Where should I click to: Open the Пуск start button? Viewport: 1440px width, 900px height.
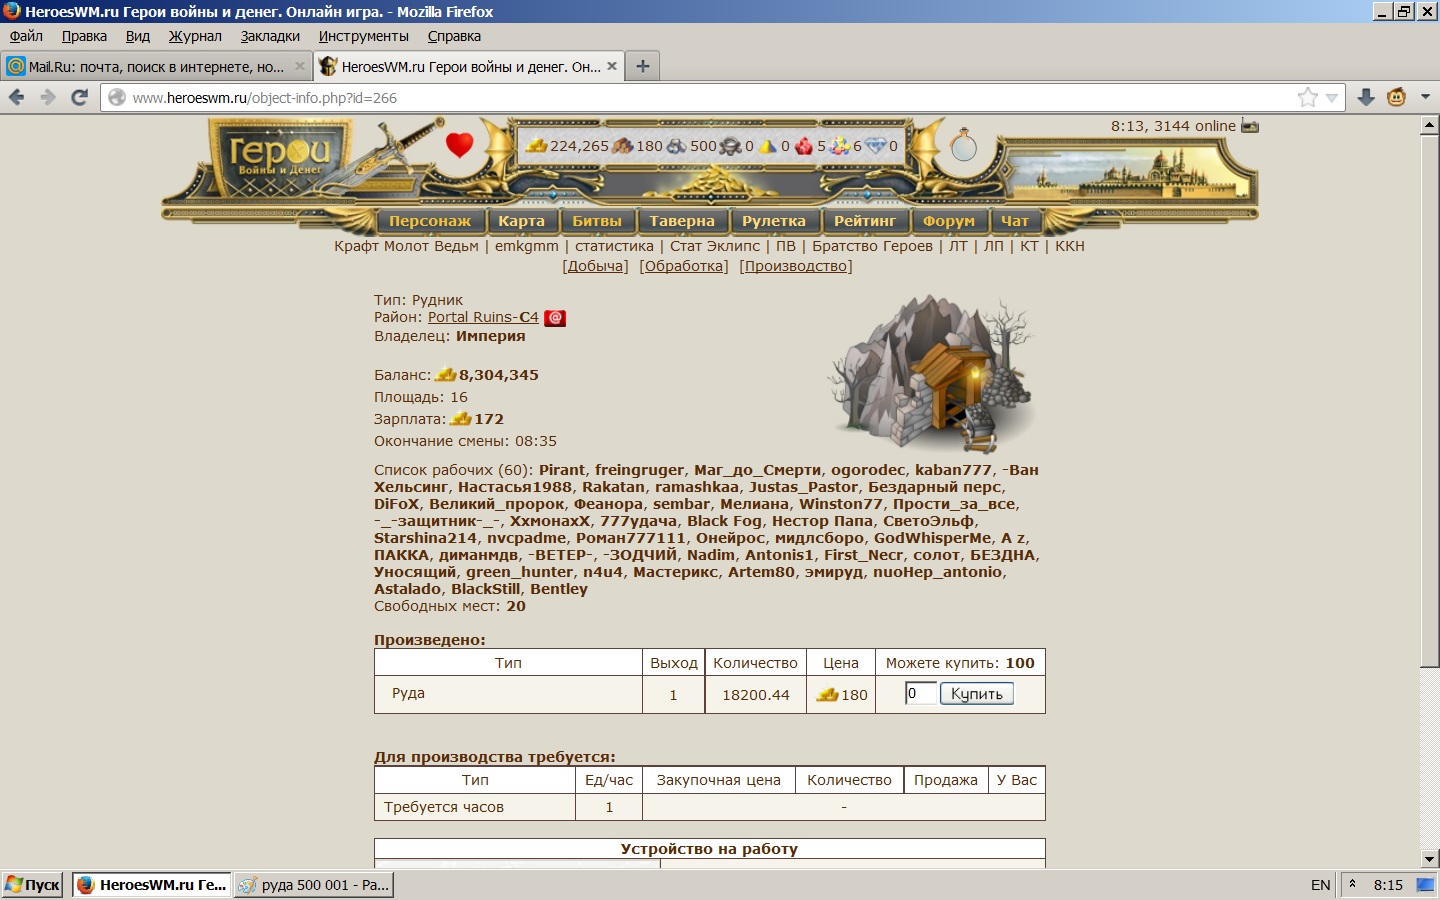[x=33, y=885]
